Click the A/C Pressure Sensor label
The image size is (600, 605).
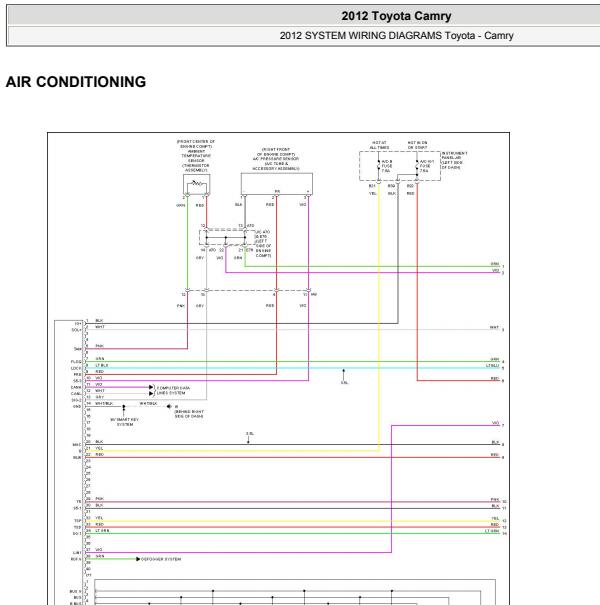276,159
